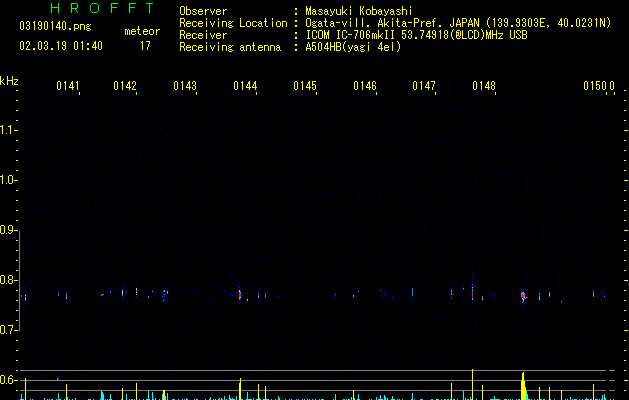Select the ICOM IC-706mkII receiver text
This screenshot has height=400, width=629.
[416, 35]
